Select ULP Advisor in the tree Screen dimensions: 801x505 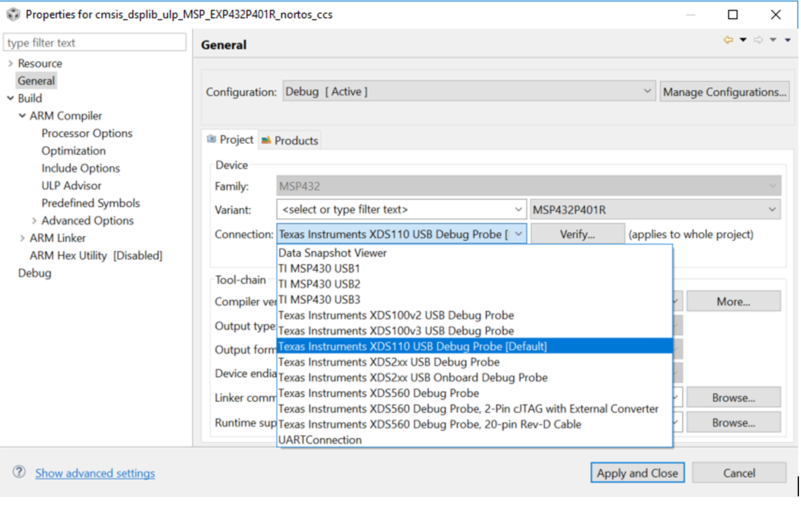tap(71, 186)
